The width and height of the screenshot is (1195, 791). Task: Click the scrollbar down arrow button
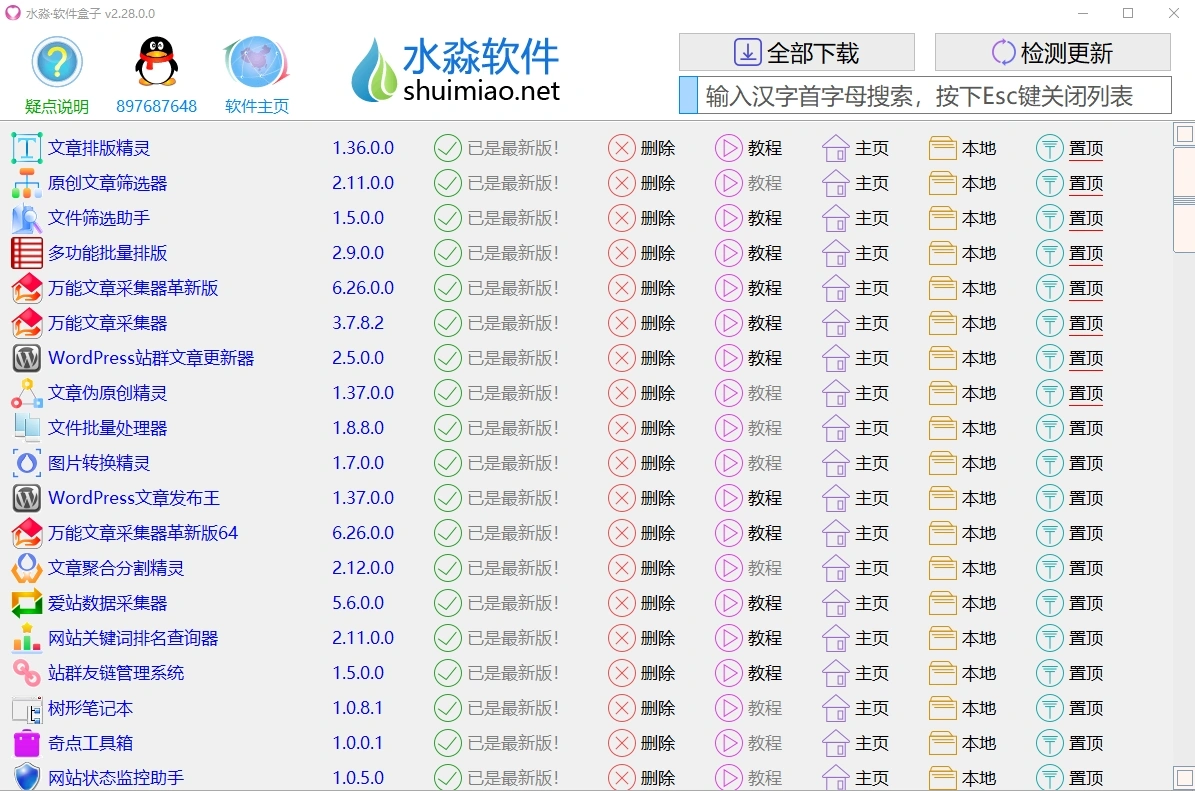point(1184,778)
